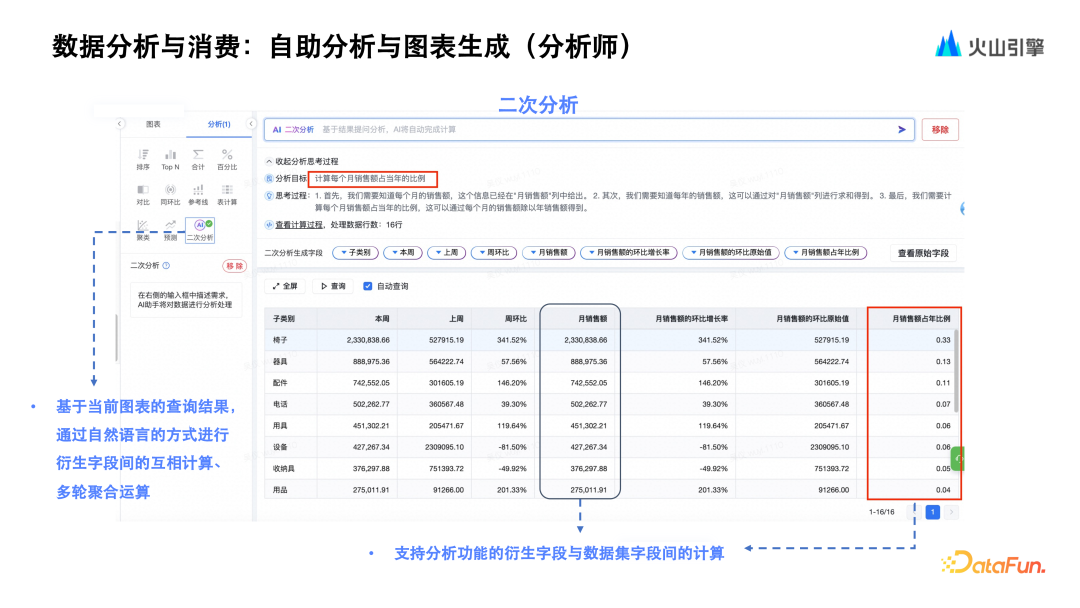Image resolution: width=1080 pixels, height=608 pixels.
Task: Click the 查看原始字段 button
Action: 922,253
